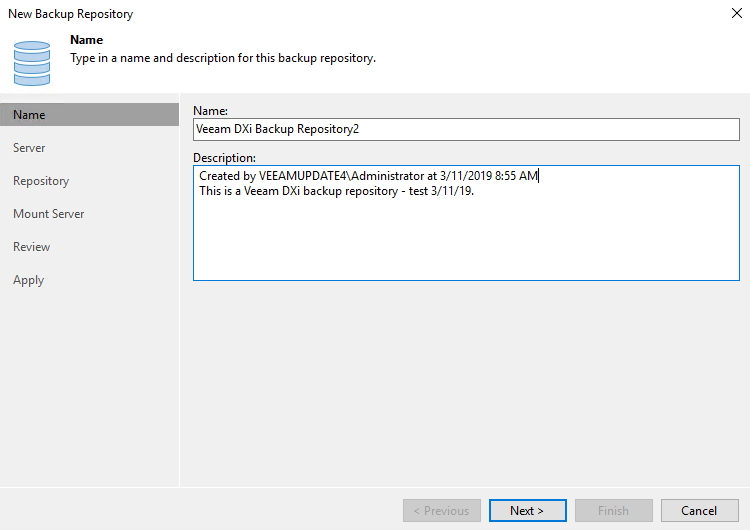Jump to the Mount Server step
This screenshot has width=750, height=530.
click(x=49, y=214)
